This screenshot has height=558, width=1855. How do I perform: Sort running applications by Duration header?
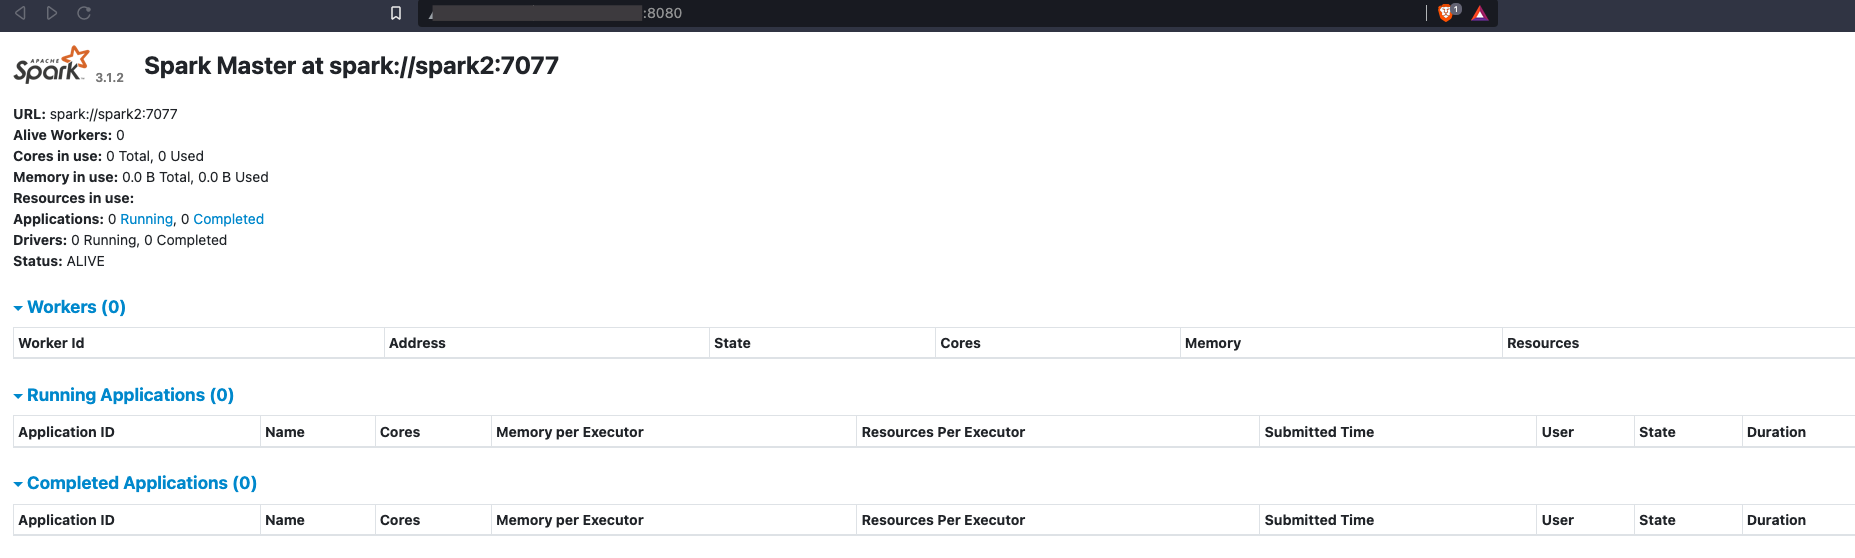click(x=1776, y=432)
